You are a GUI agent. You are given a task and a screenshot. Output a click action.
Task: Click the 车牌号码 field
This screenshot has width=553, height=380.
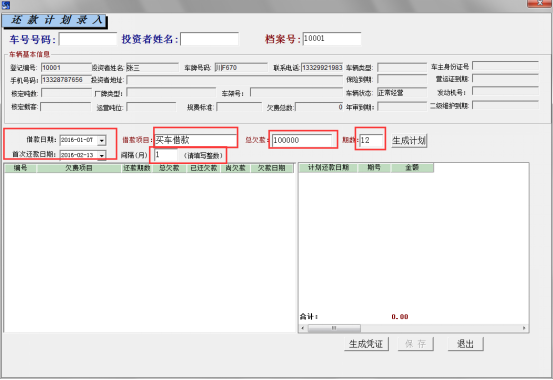point(241,67)
